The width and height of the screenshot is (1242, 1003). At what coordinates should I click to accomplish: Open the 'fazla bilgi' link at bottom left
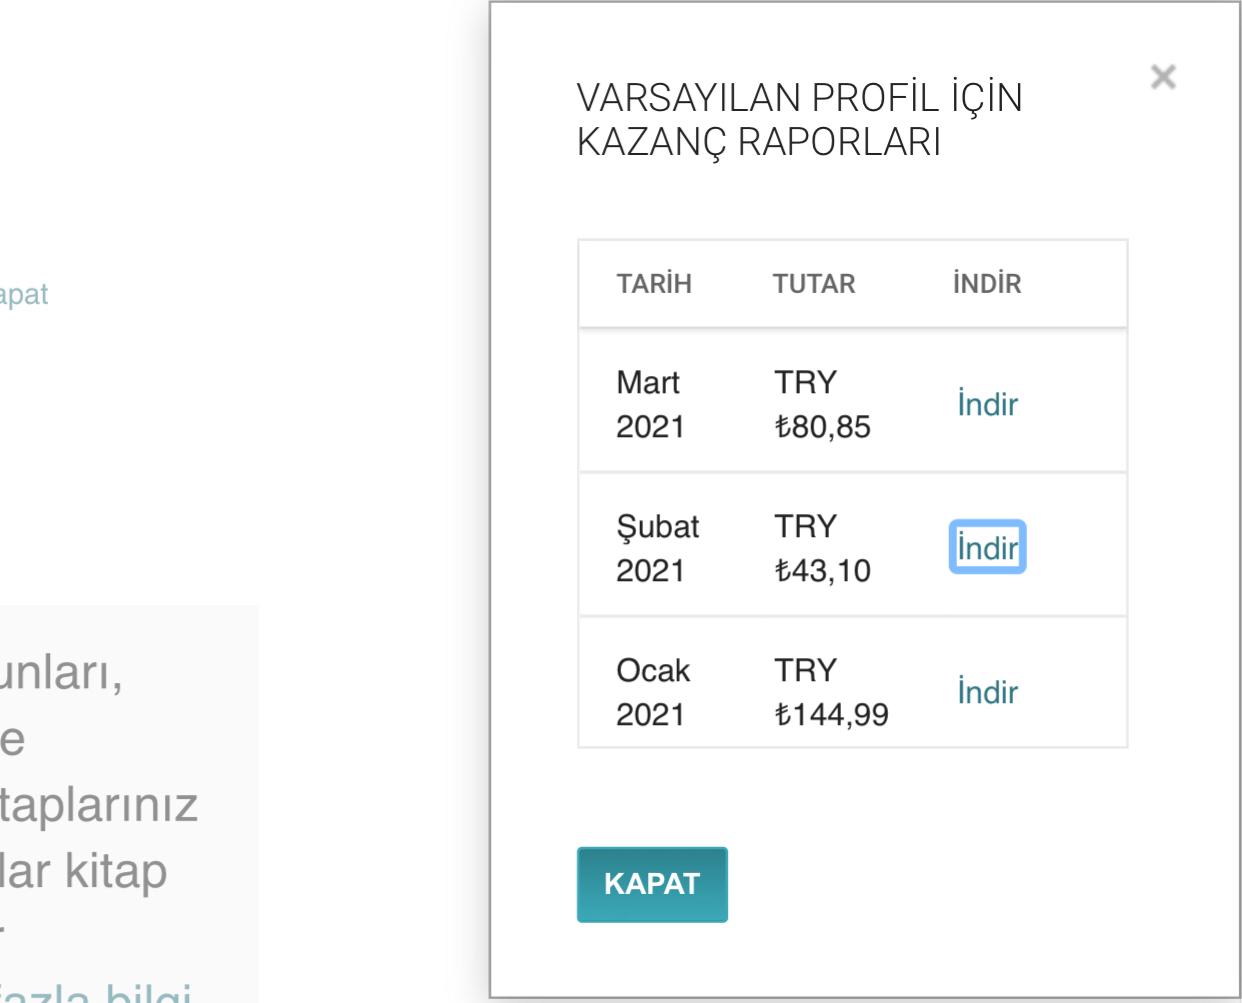coord(95,991)
